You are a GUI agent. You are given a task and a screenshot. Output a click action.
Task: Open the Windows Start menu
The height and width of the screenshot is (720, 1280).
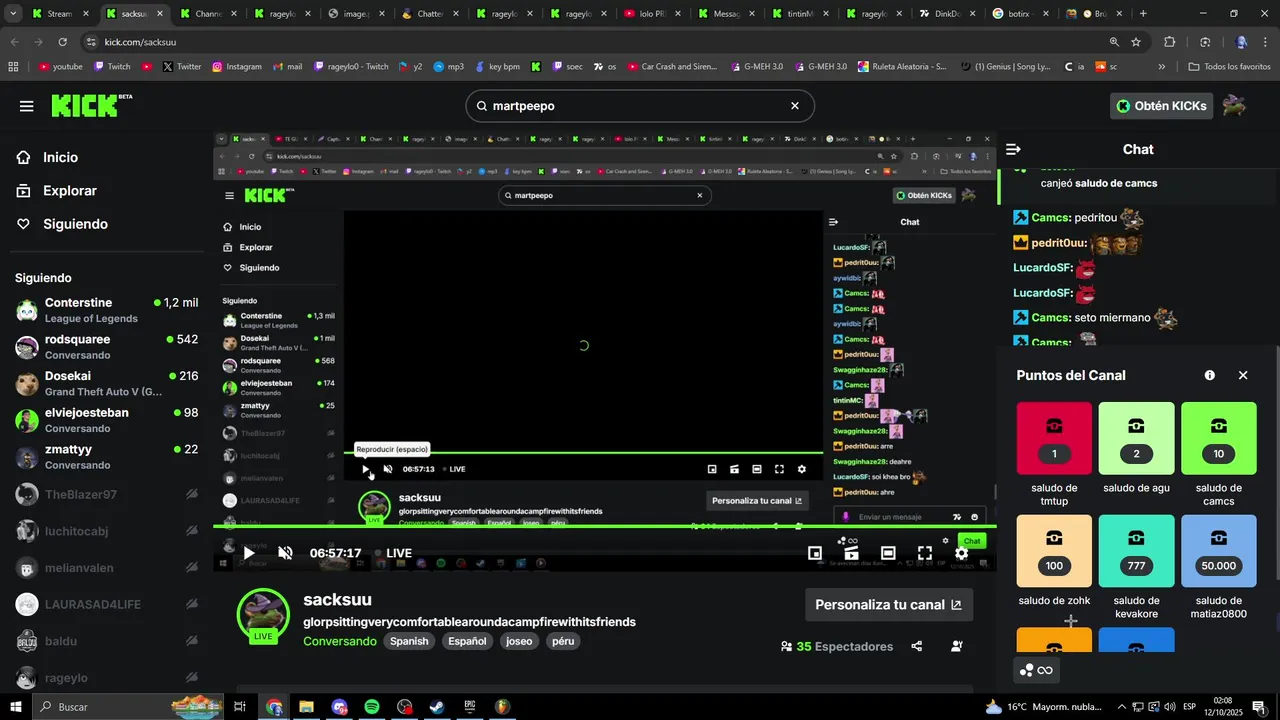click(x=15, y=707)
